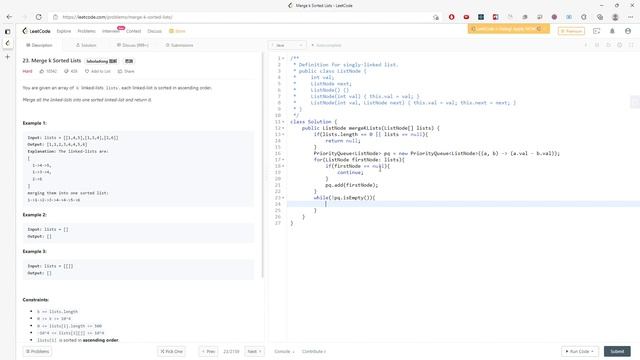Open the Java language dropdown

tap(287, 45)
